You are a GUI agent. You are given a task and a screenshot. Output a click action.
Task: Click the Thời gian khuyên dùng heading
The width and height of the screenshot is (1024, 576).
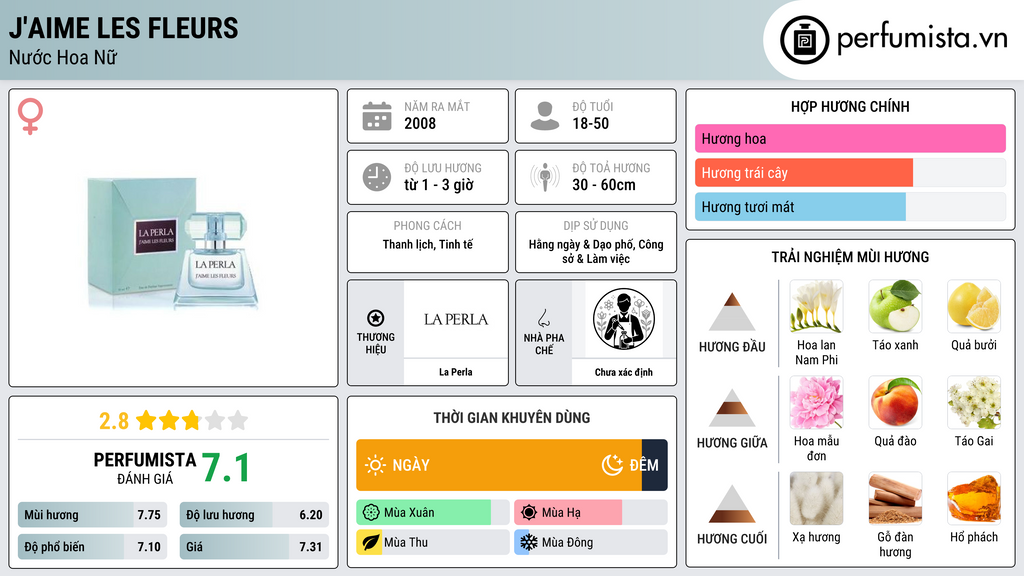pyautogui.click(x=512, y=418)
